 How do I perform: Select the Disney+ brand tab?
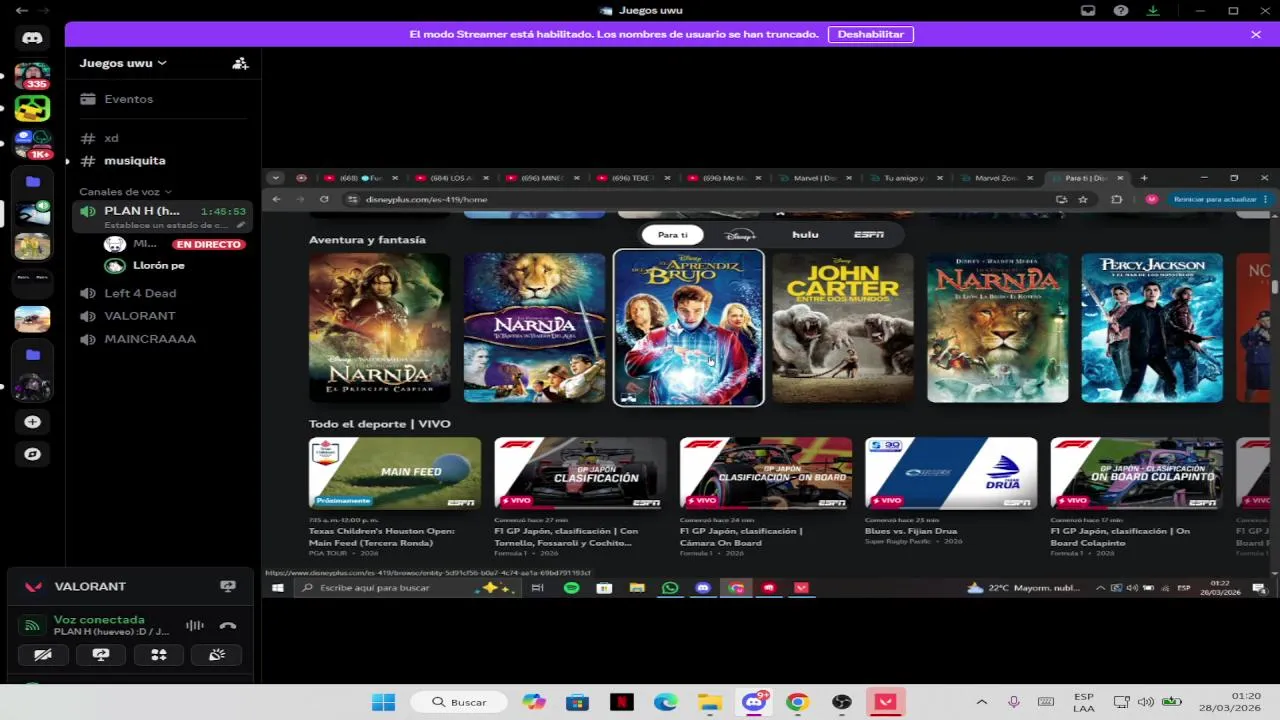[x=741, y=235]
